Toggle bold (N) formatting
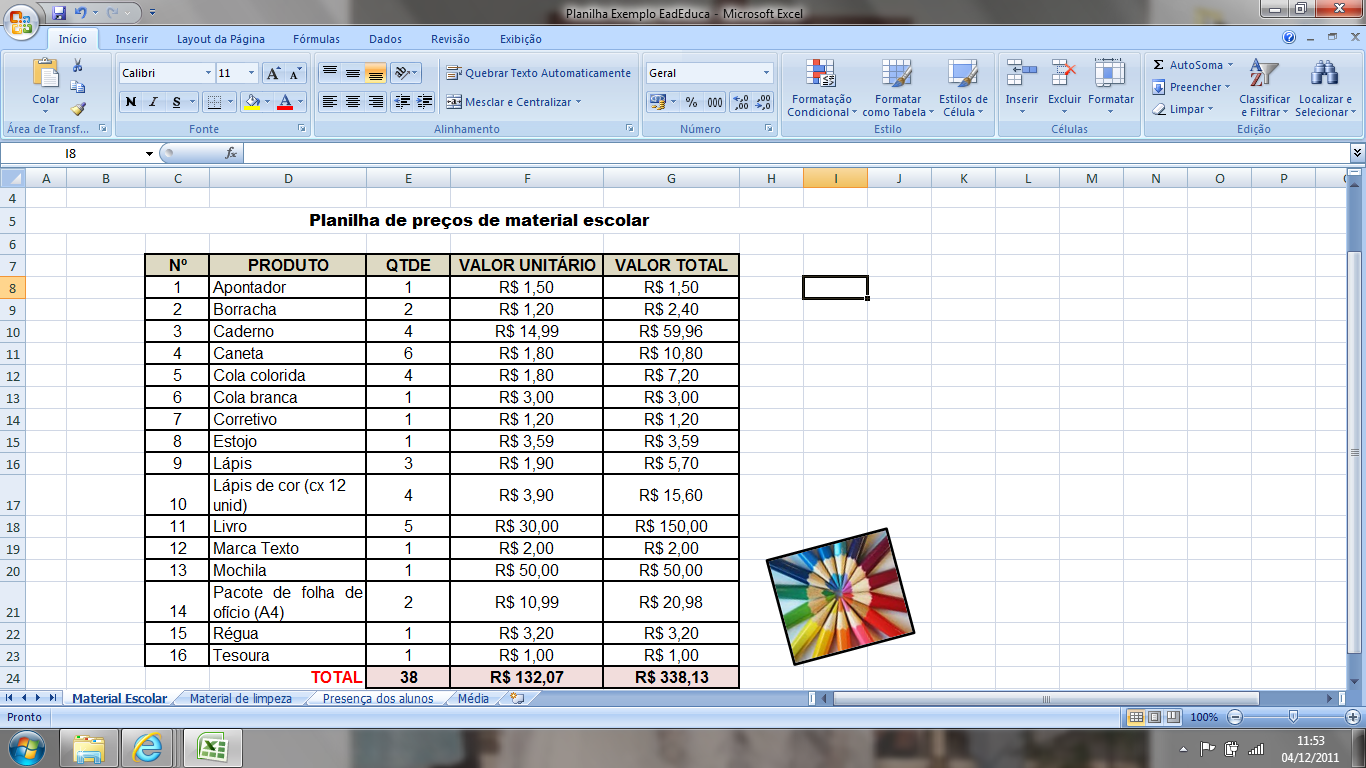This screenshot has width=1366, height=768. [131, 102]
